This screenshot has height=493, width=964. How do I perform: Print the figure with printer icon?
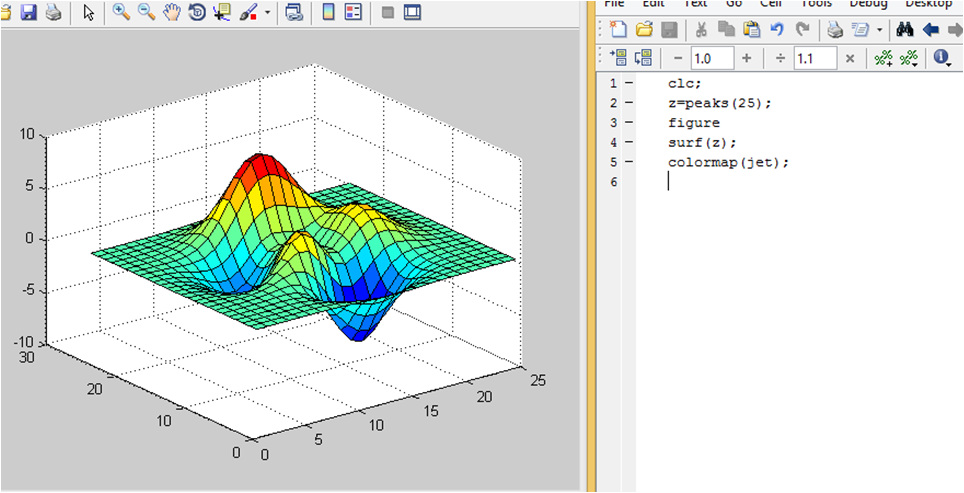point(53,12)
